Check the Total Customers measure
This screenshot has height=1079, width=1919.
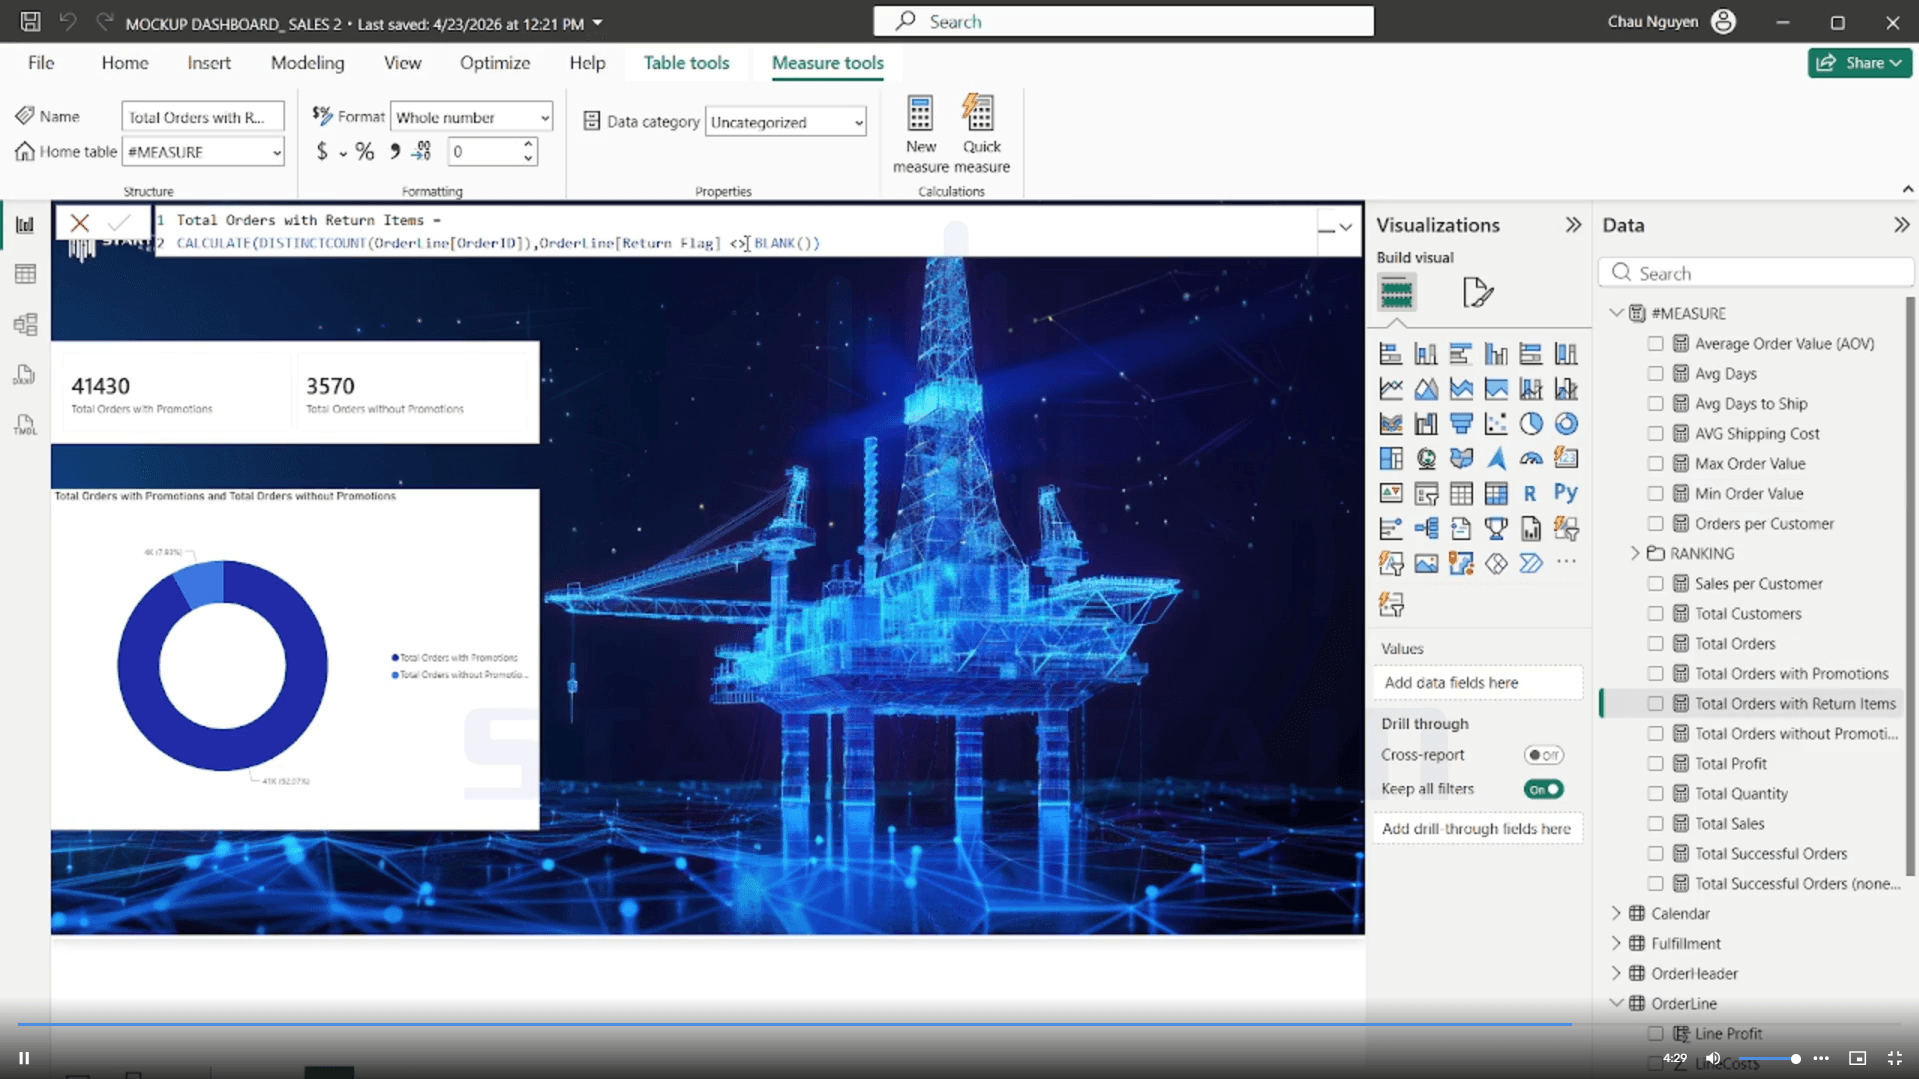[x=1655, y=614]
